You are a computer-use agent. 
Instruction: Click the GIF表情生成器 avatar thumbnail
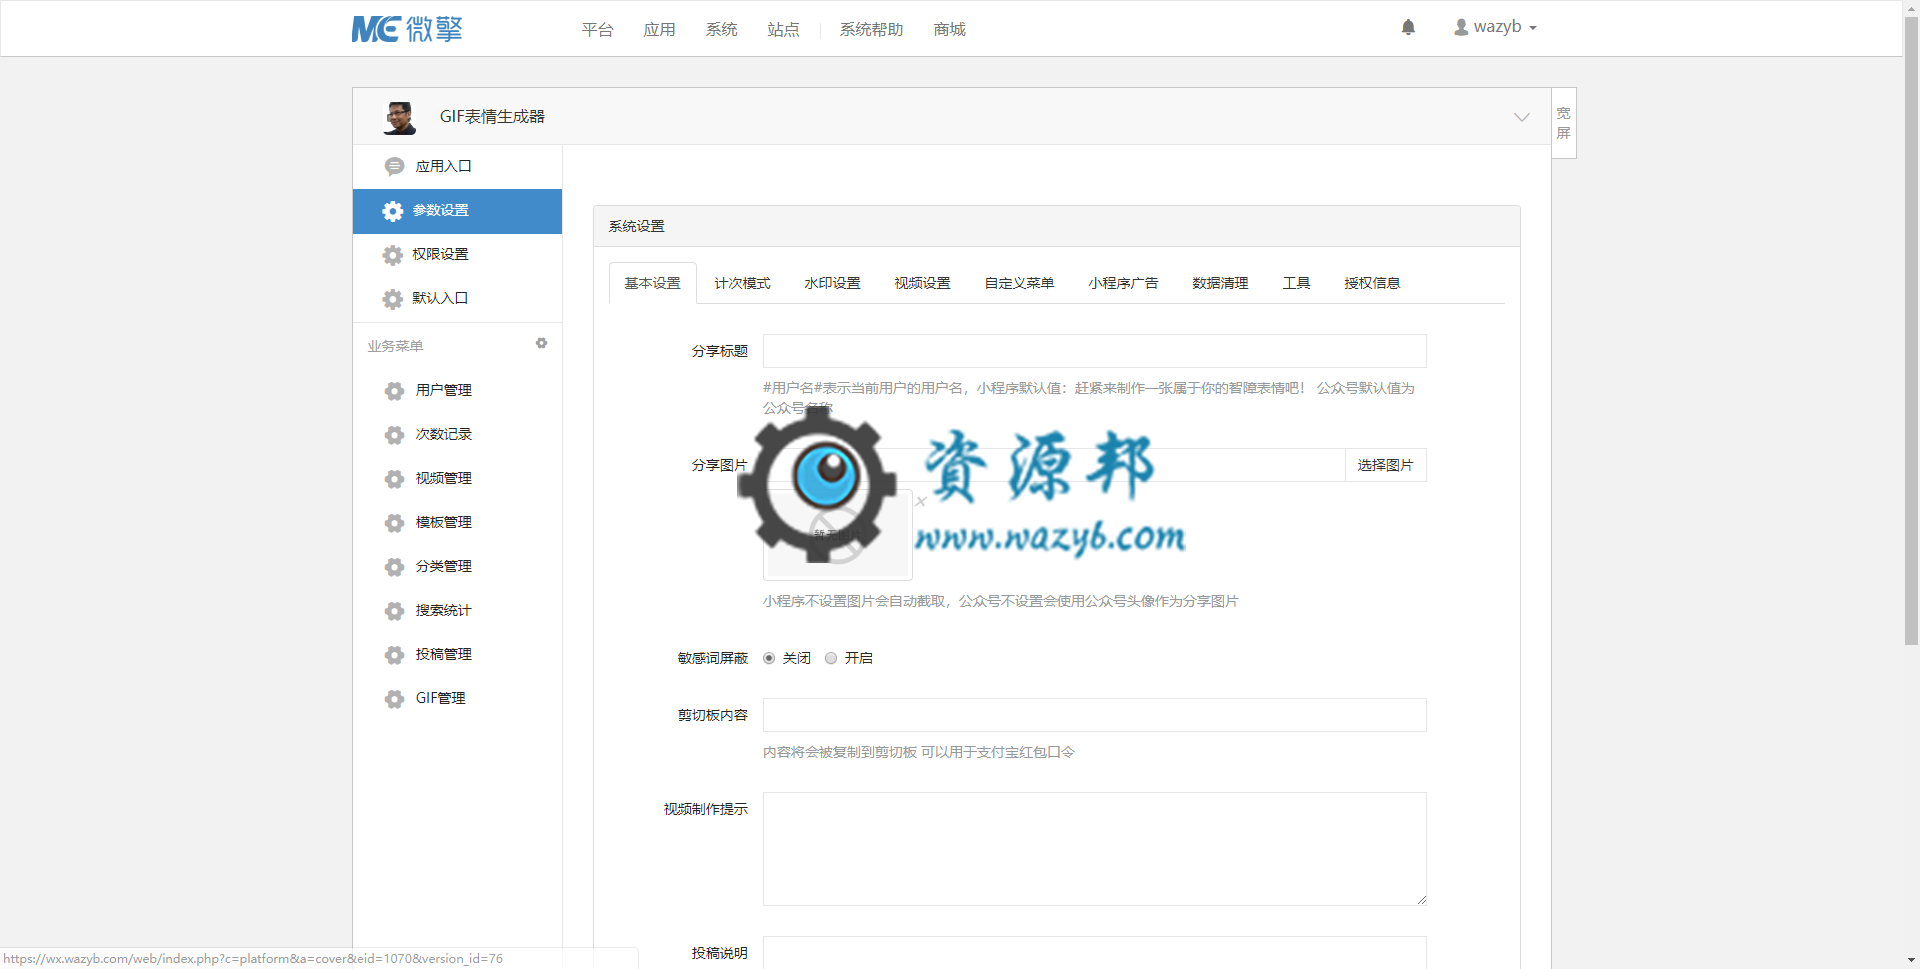tap(400, 117)
